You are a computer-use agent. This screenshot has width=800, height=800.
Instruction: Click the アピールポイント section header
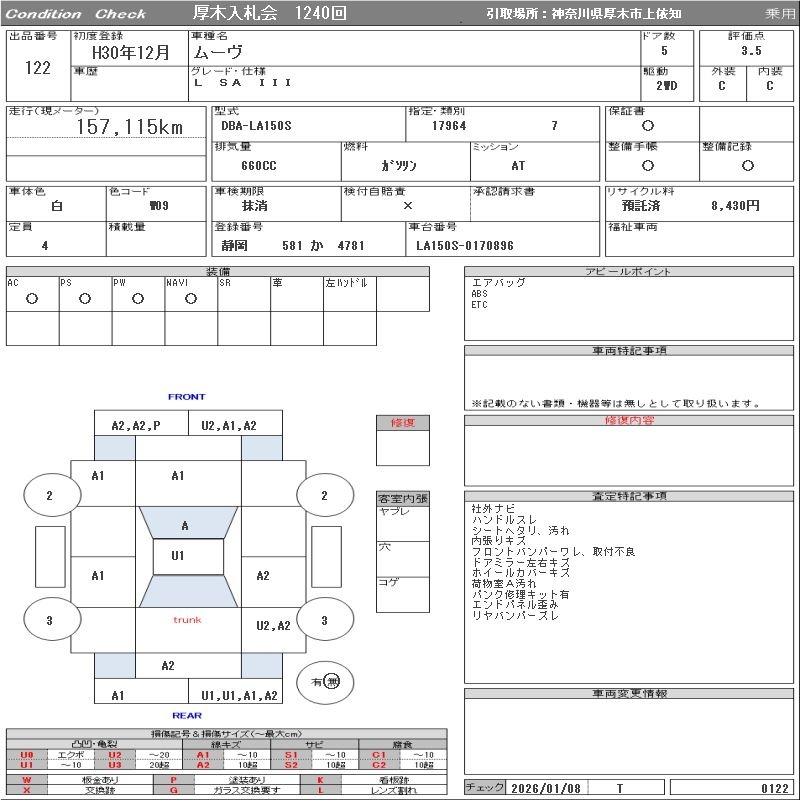(629, 271)
